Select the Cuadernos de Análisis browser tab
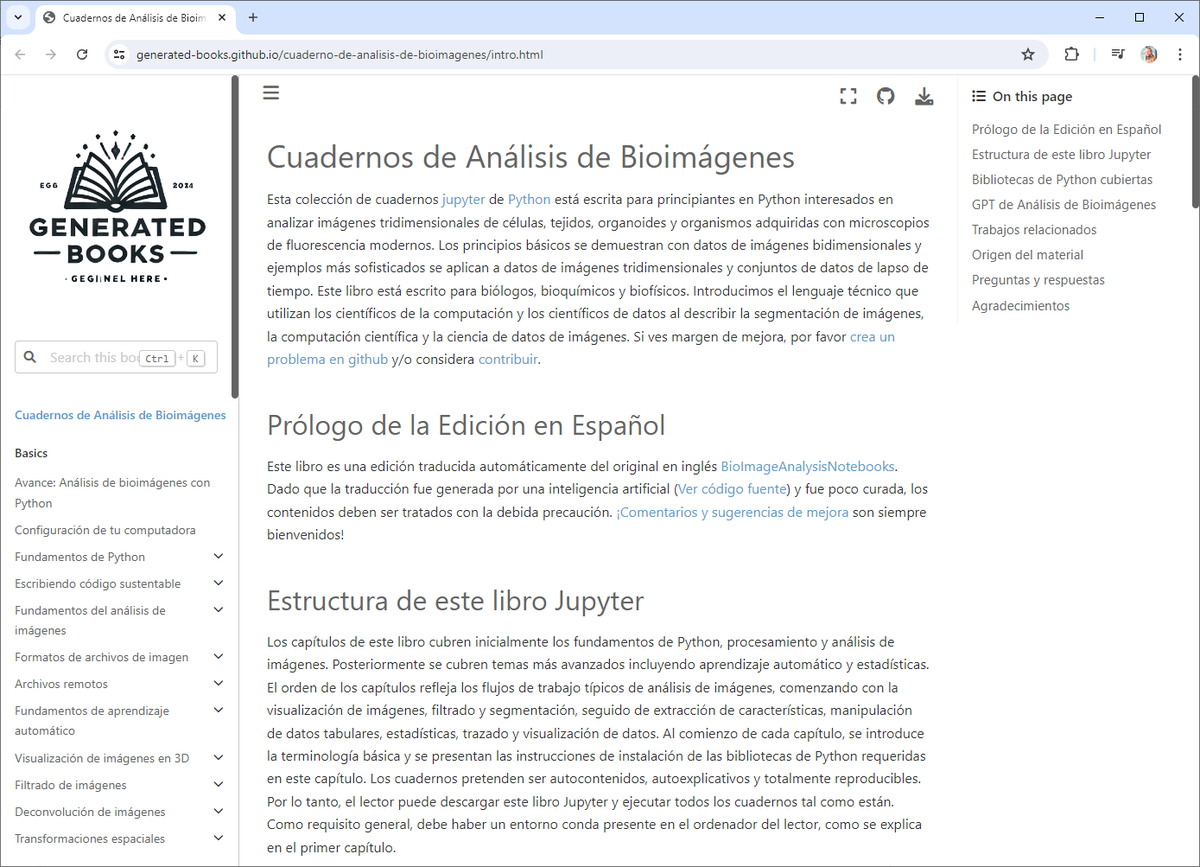 pos(136,18)
